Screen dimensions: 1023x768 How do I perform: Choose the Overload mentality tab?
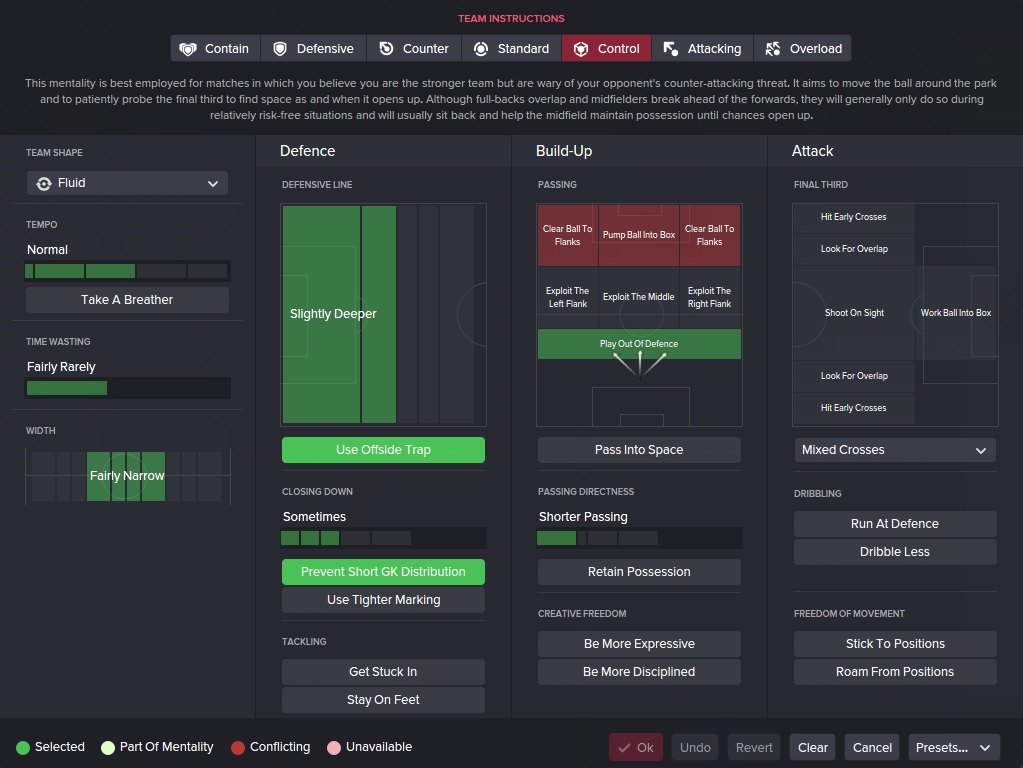[x=802, y=48]
